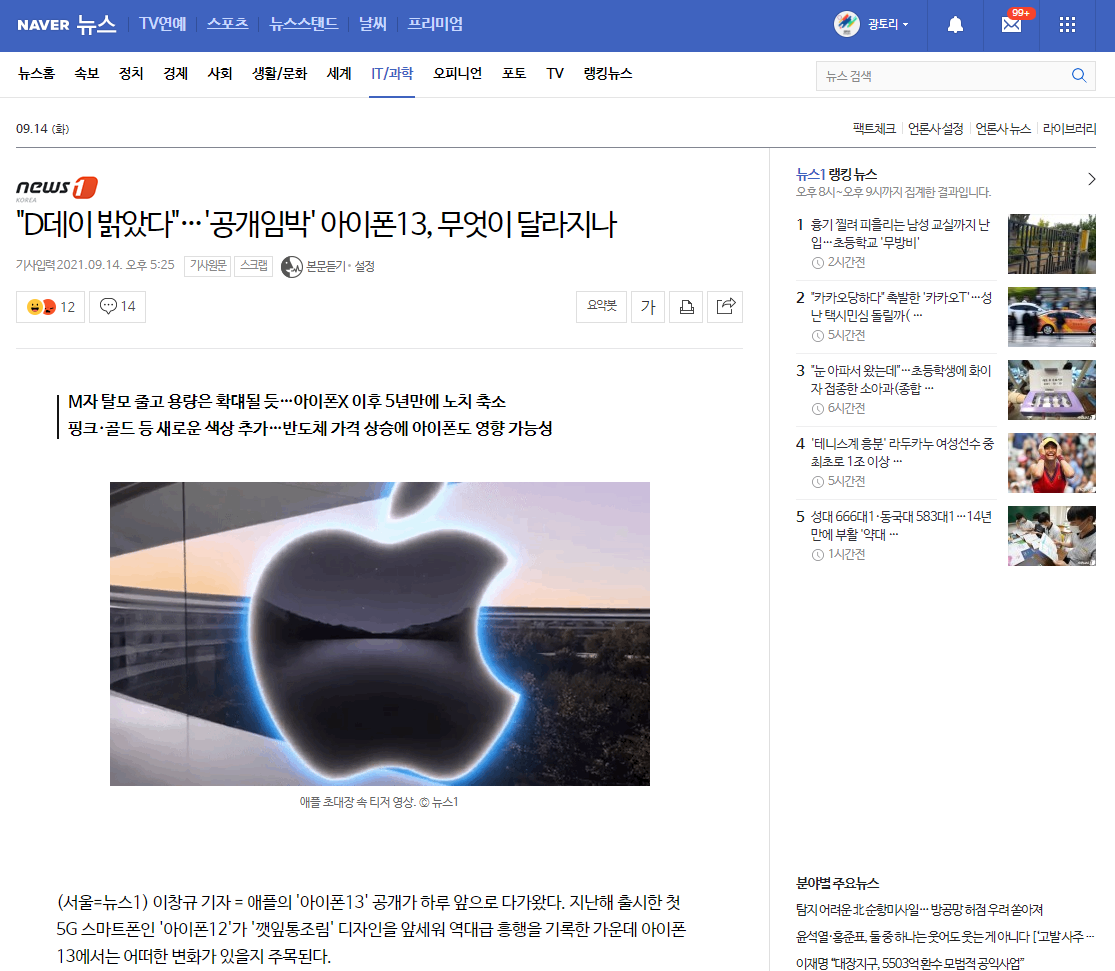
Task: Click the students thumbnail for ranking 5
Action: click(1052, 536)
